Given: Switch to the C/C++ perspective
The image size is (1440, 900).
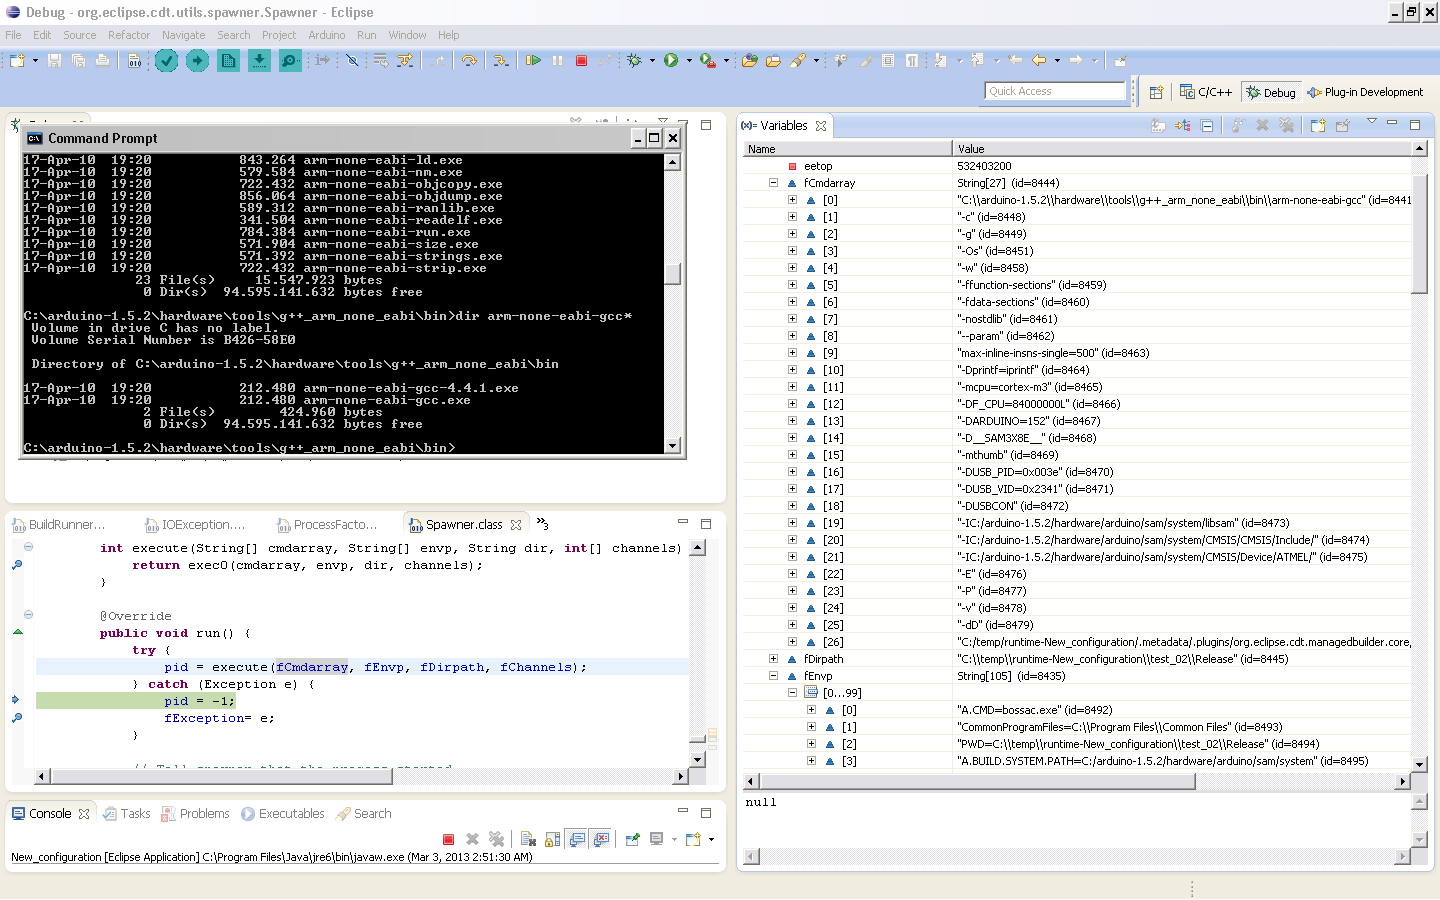Looking at the screenshot, I should point(1206,92).
